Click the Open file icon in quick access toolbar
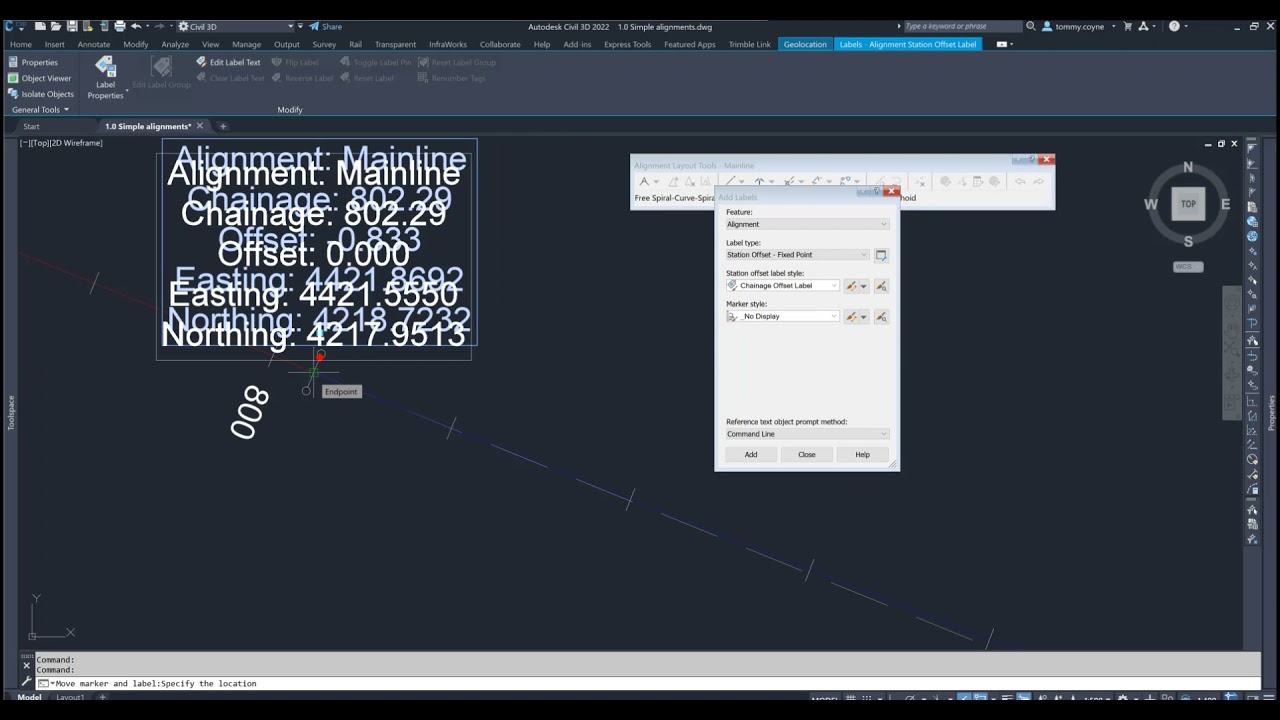This screenshot has height=720, width=1280. coord(55,26)
